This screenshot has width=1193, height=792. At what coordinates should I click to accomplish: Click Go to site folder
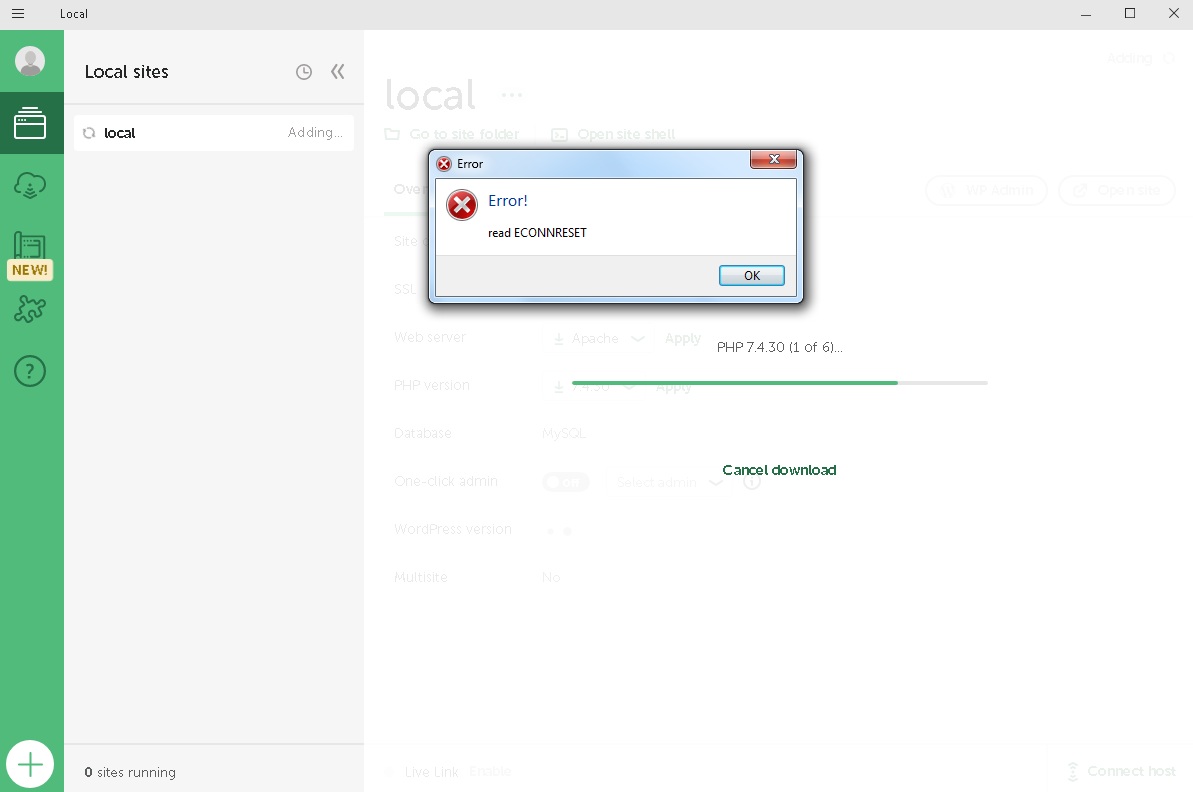(452, 135)
